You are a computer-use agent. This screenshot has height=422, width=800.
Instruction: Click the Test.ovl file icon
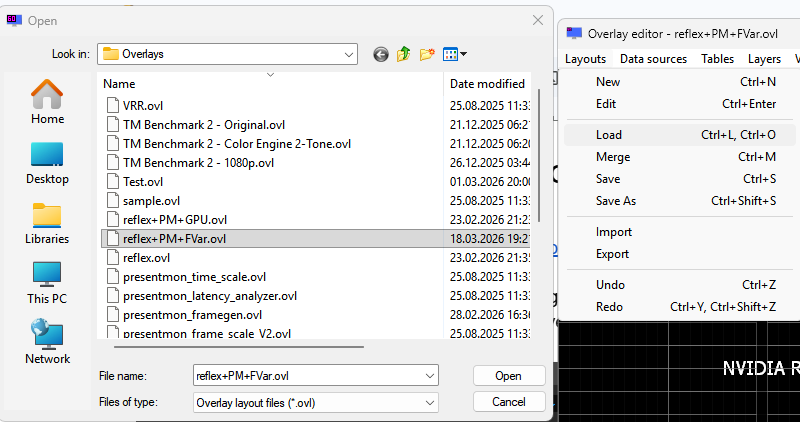point(112,181)
